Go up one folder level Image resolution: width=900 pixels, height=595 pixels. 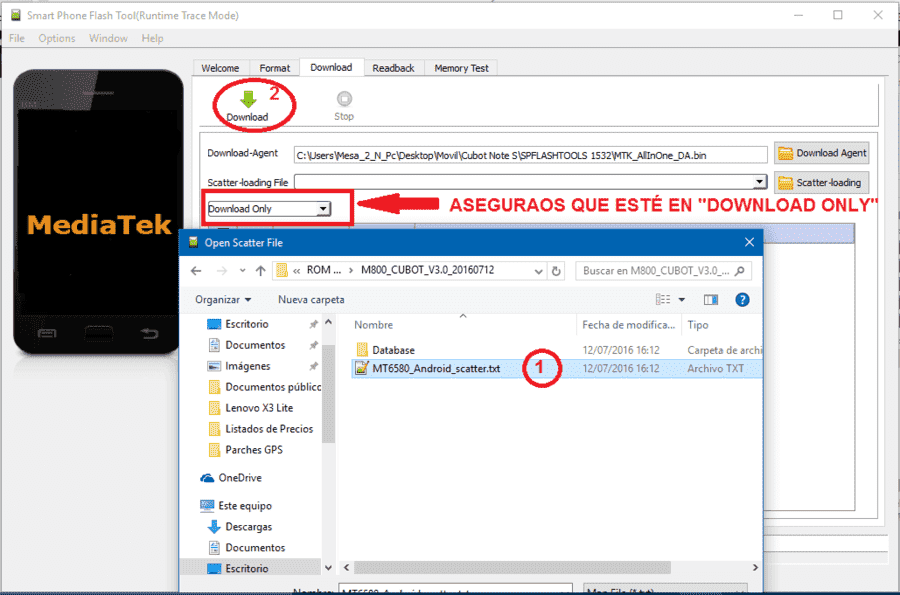coord(261,271)
